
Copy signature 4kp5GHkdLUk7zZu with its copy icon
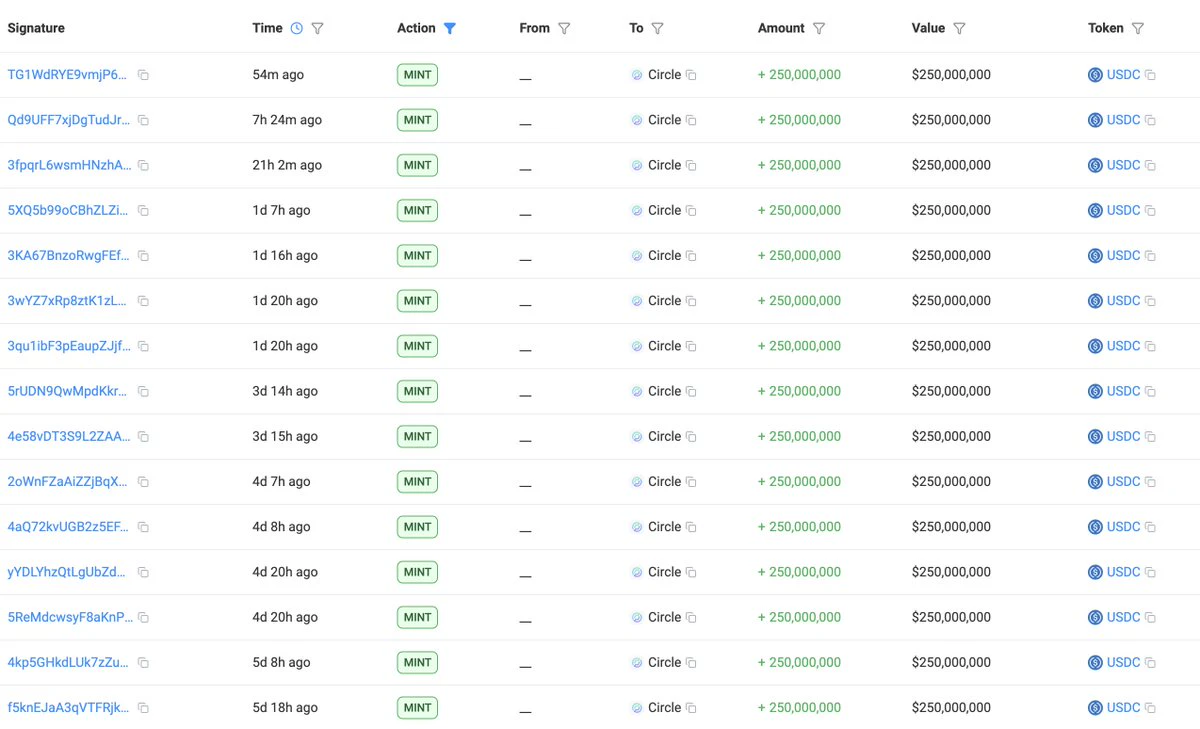click(143, 663)
